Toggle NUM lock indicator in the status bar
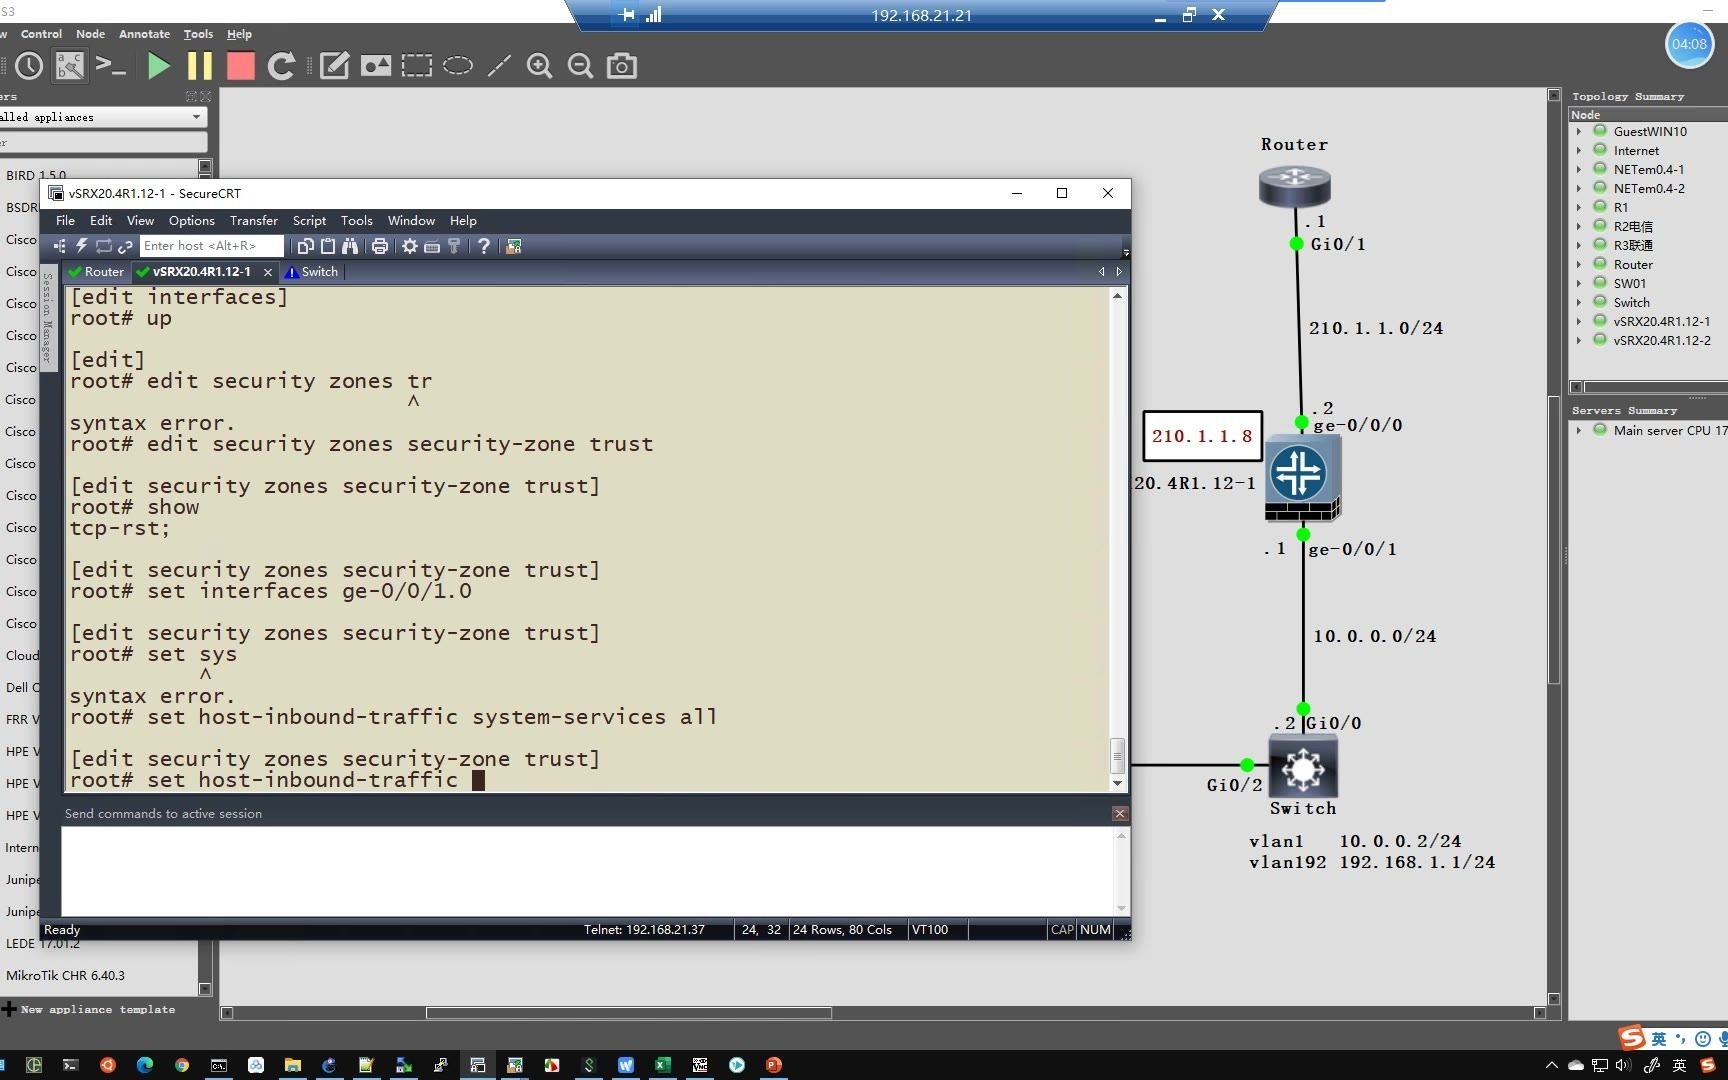The image size is (1728, 1080). click(x=1094, y=929)
